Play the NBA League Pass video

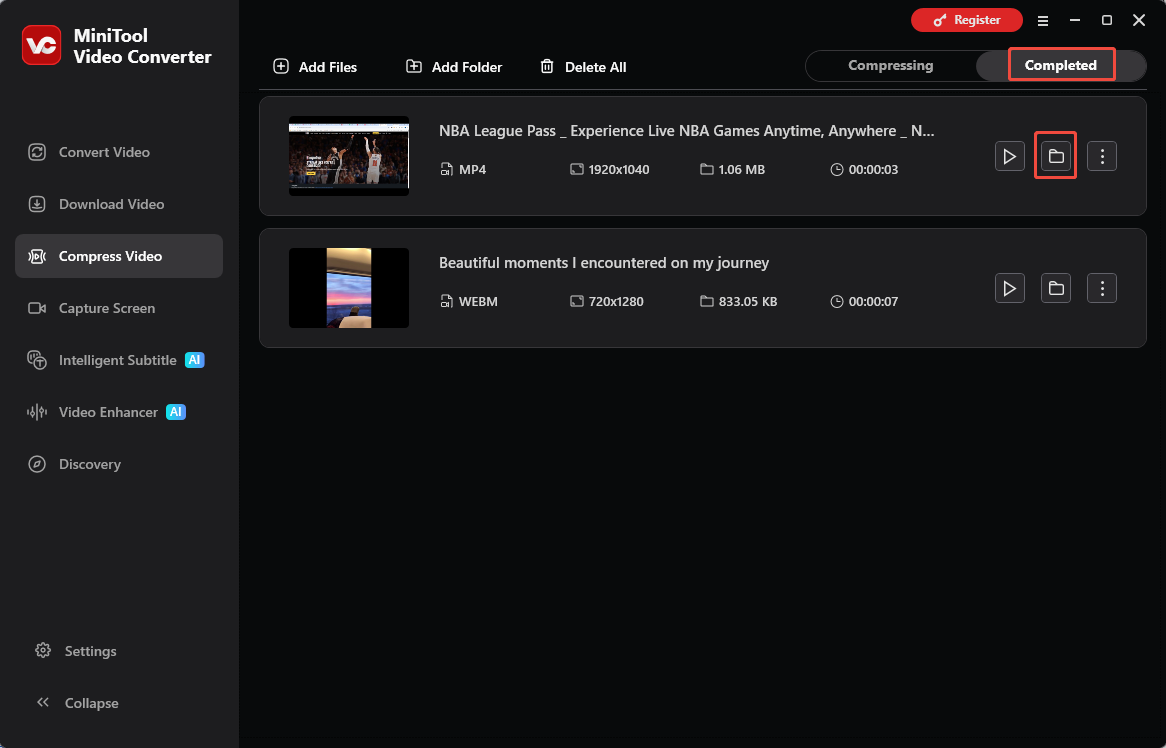(x=1010, y=156)
